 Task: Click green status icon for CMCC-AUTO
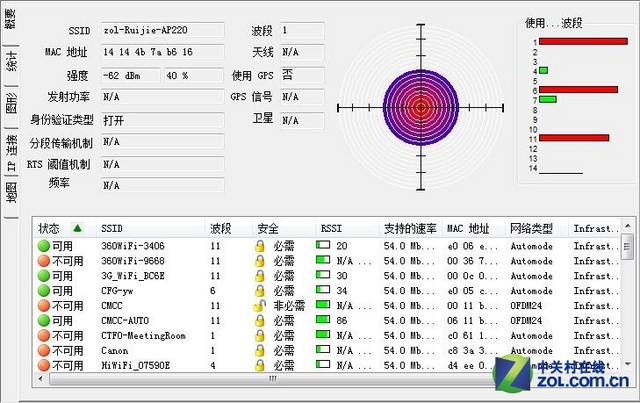click(x=44, y=321)
